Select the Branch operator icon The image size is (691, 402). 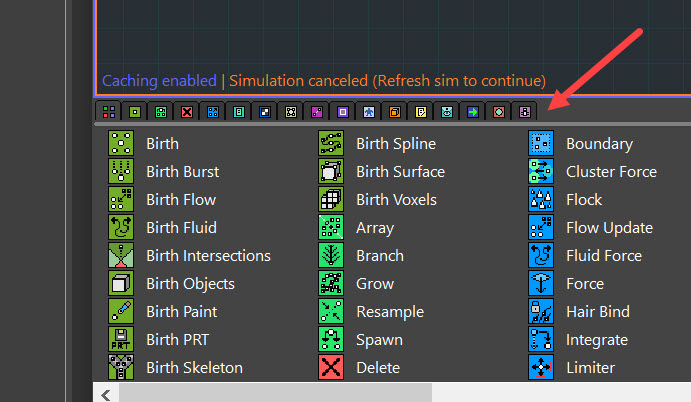click(x=331, y=255)
